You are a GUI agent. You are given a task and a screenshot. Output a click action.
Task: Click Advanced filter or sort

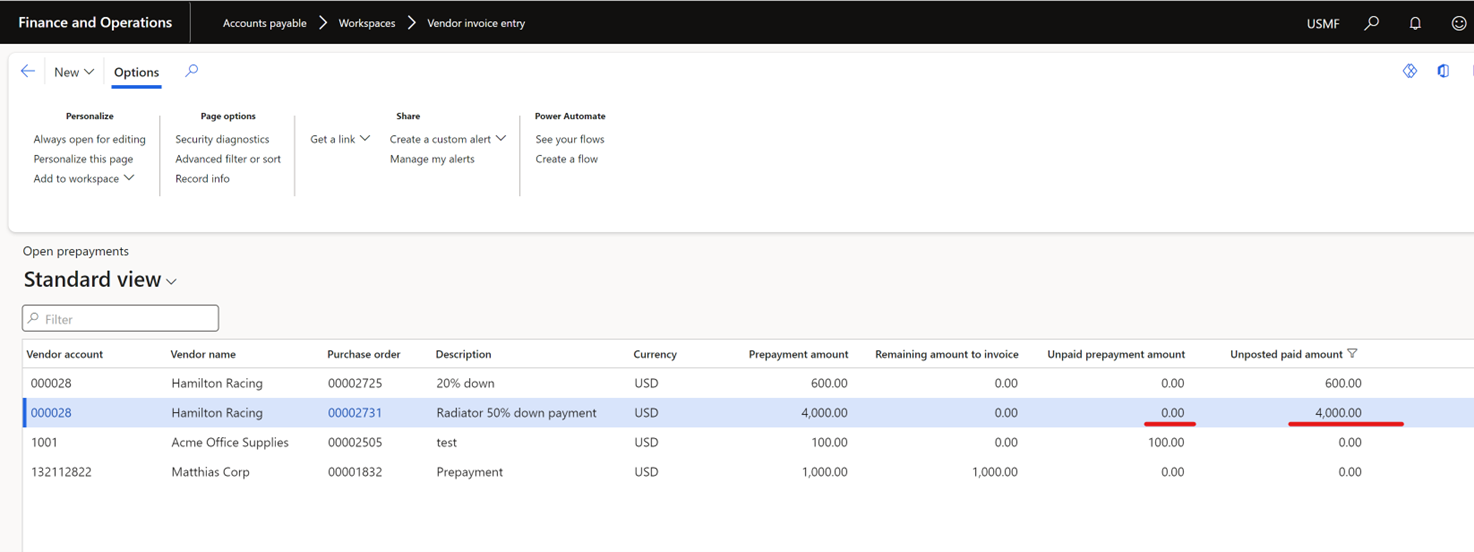228,159
